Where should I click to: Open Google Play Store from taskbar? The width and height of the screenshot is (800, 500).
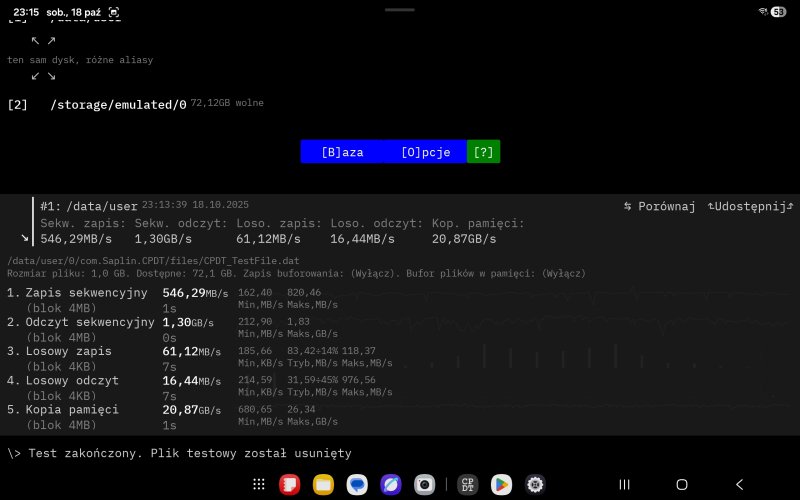501,484
